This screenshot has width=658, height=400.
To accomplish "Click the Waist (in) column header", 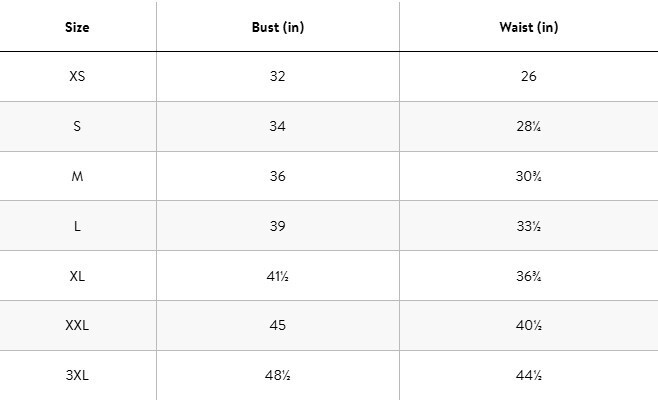I will click(x=528, y=27).
